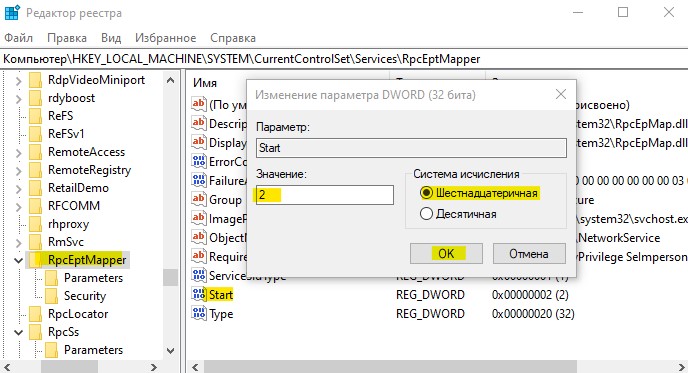Expand the RemoteRegistry key
The width and height of the screenshot is (688, 373).
[x=18, y=171]
